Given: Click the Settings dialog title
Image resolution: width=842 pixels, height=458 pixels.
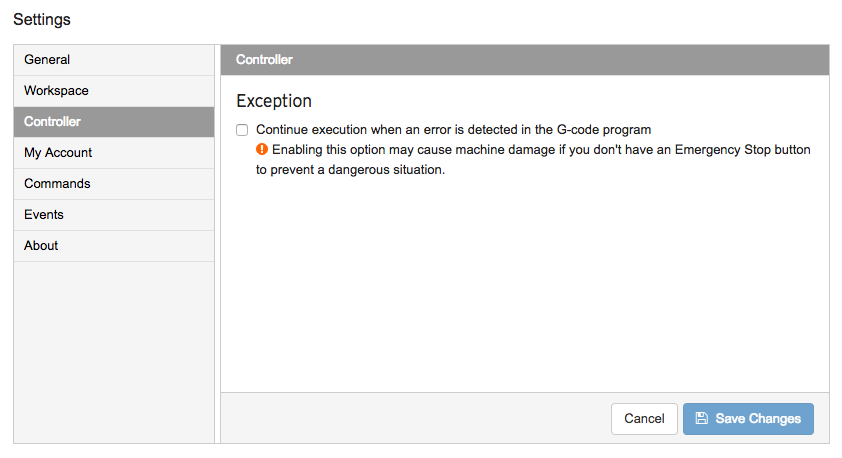Looking at the screenshot, I should pos(42,19).
